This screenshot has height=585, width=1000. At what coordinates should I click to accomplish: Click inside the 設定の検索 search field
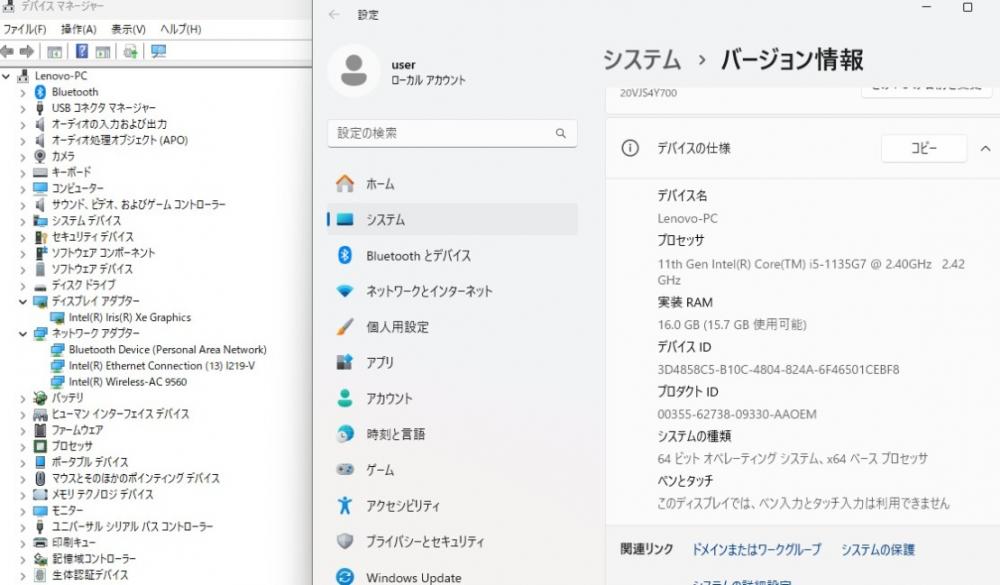click(452, 133)
